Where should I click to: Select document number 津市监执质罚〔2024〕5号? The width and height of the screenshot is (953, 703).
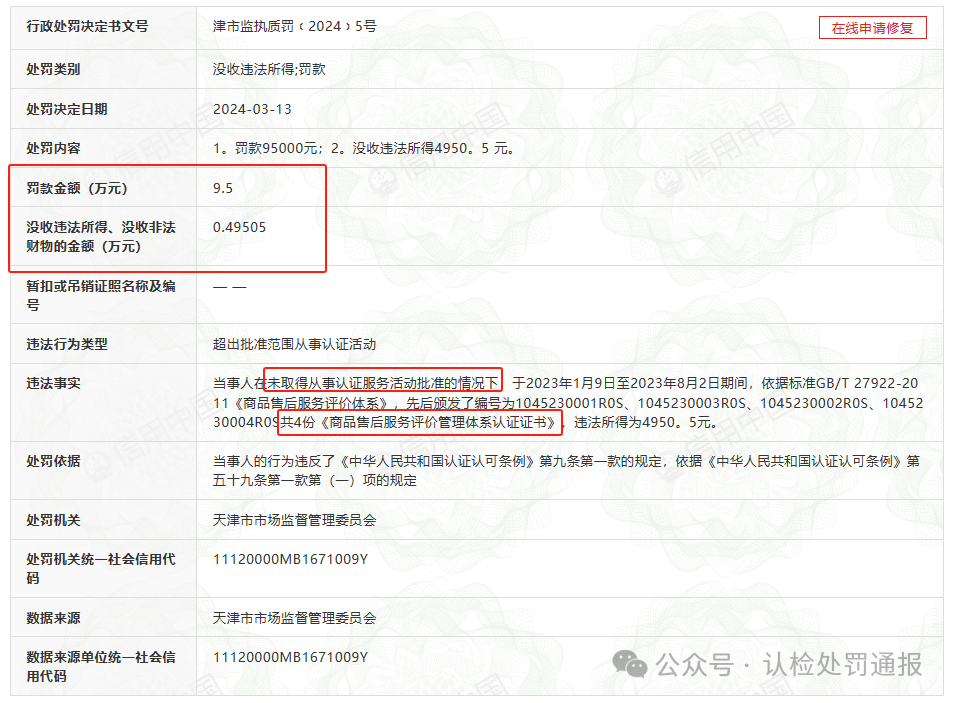tap(295, 26)
